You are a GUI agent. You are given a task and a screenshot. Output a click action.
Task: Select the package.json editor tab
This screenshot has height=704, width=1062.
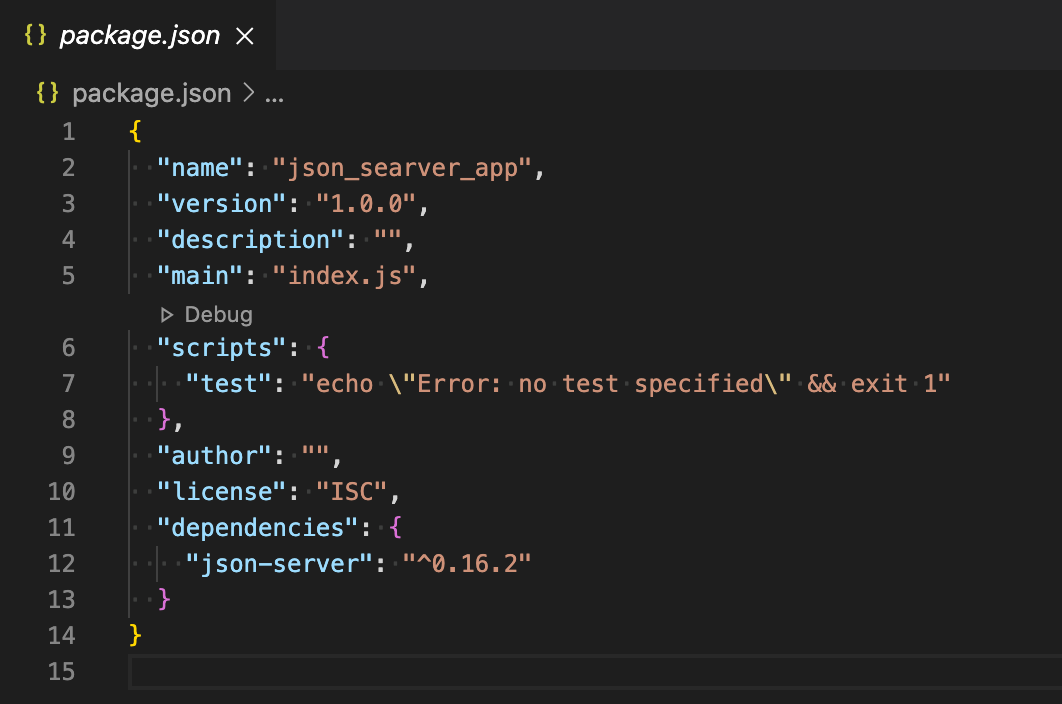click(x=138, y=35)
